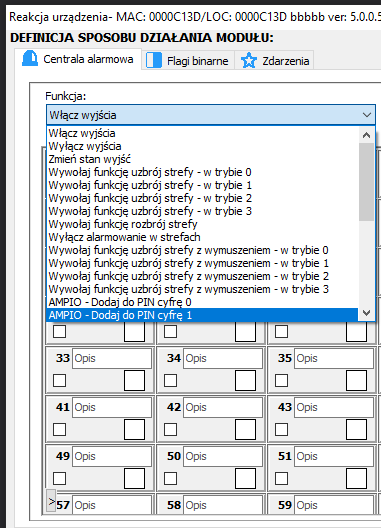381x528 pixels.
Task: Click the large square box of output 43
Action: point(356,429)
